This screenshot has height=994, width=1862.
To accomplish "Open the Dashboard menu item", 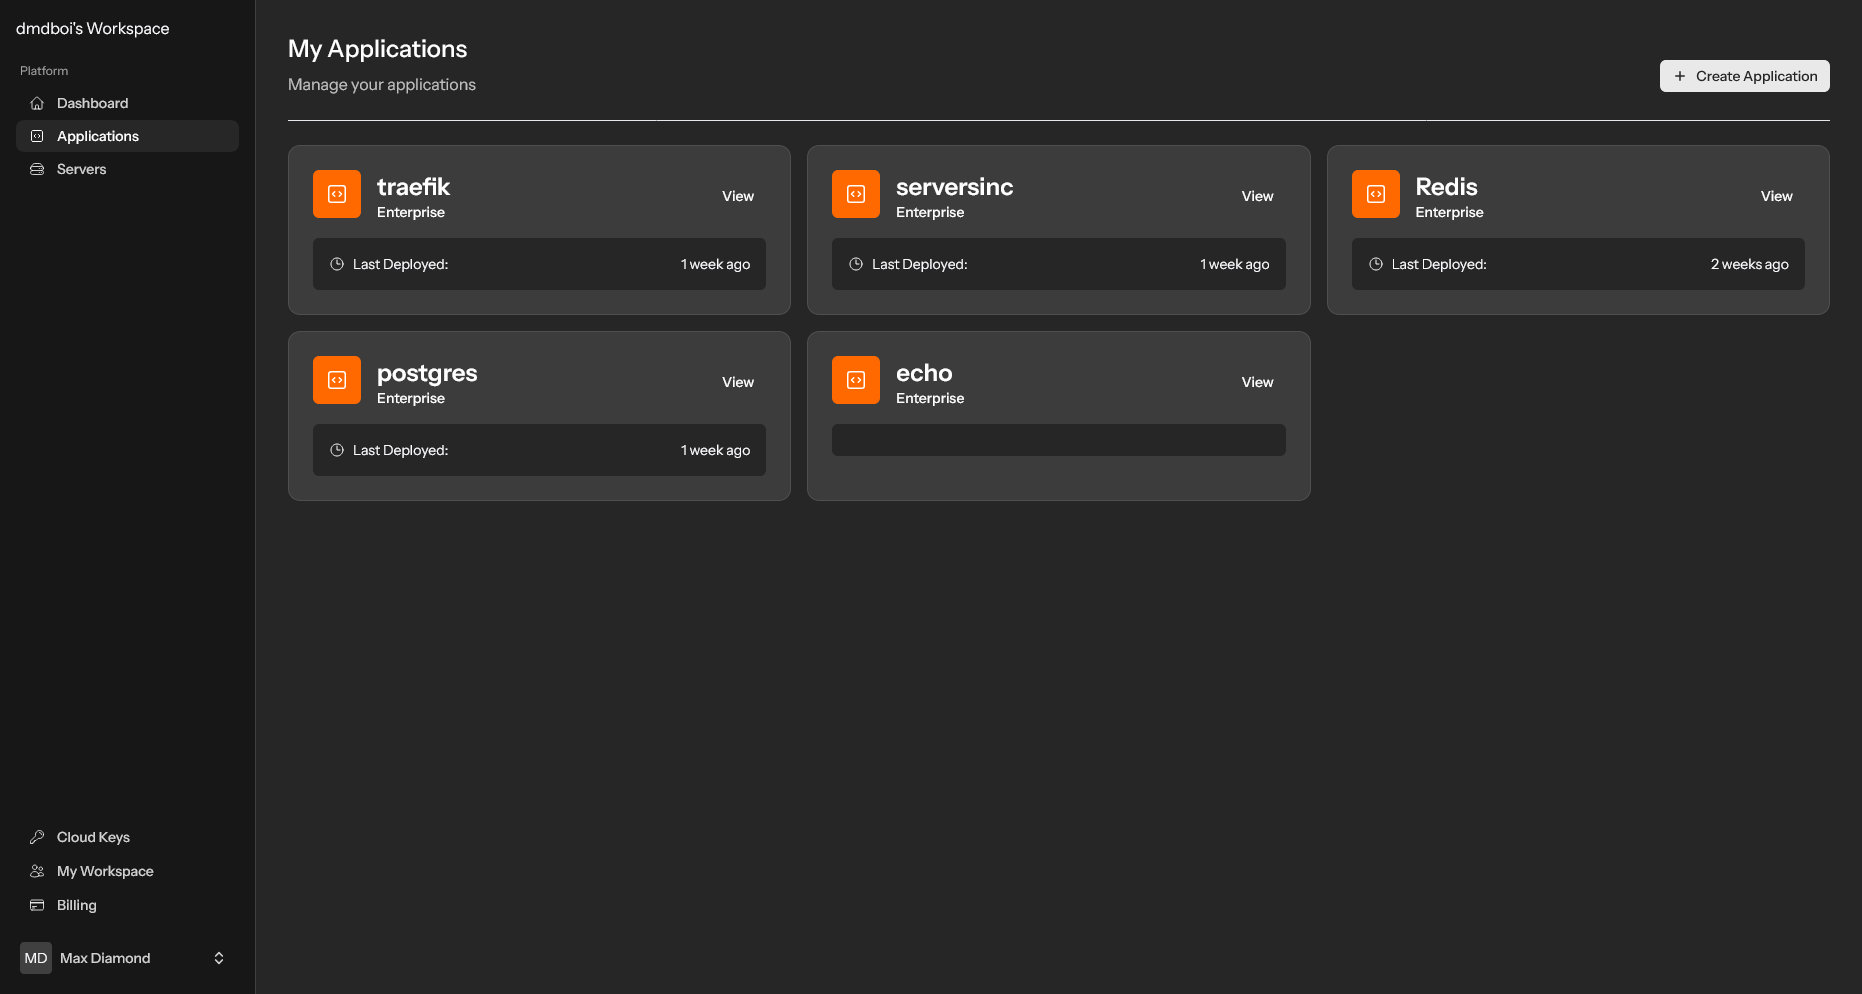I will [x=127, y=103].
